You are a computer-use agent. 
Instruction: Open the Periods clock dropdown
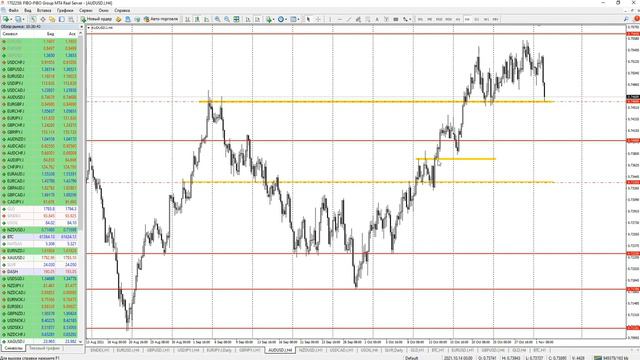[x=282, y=19]
